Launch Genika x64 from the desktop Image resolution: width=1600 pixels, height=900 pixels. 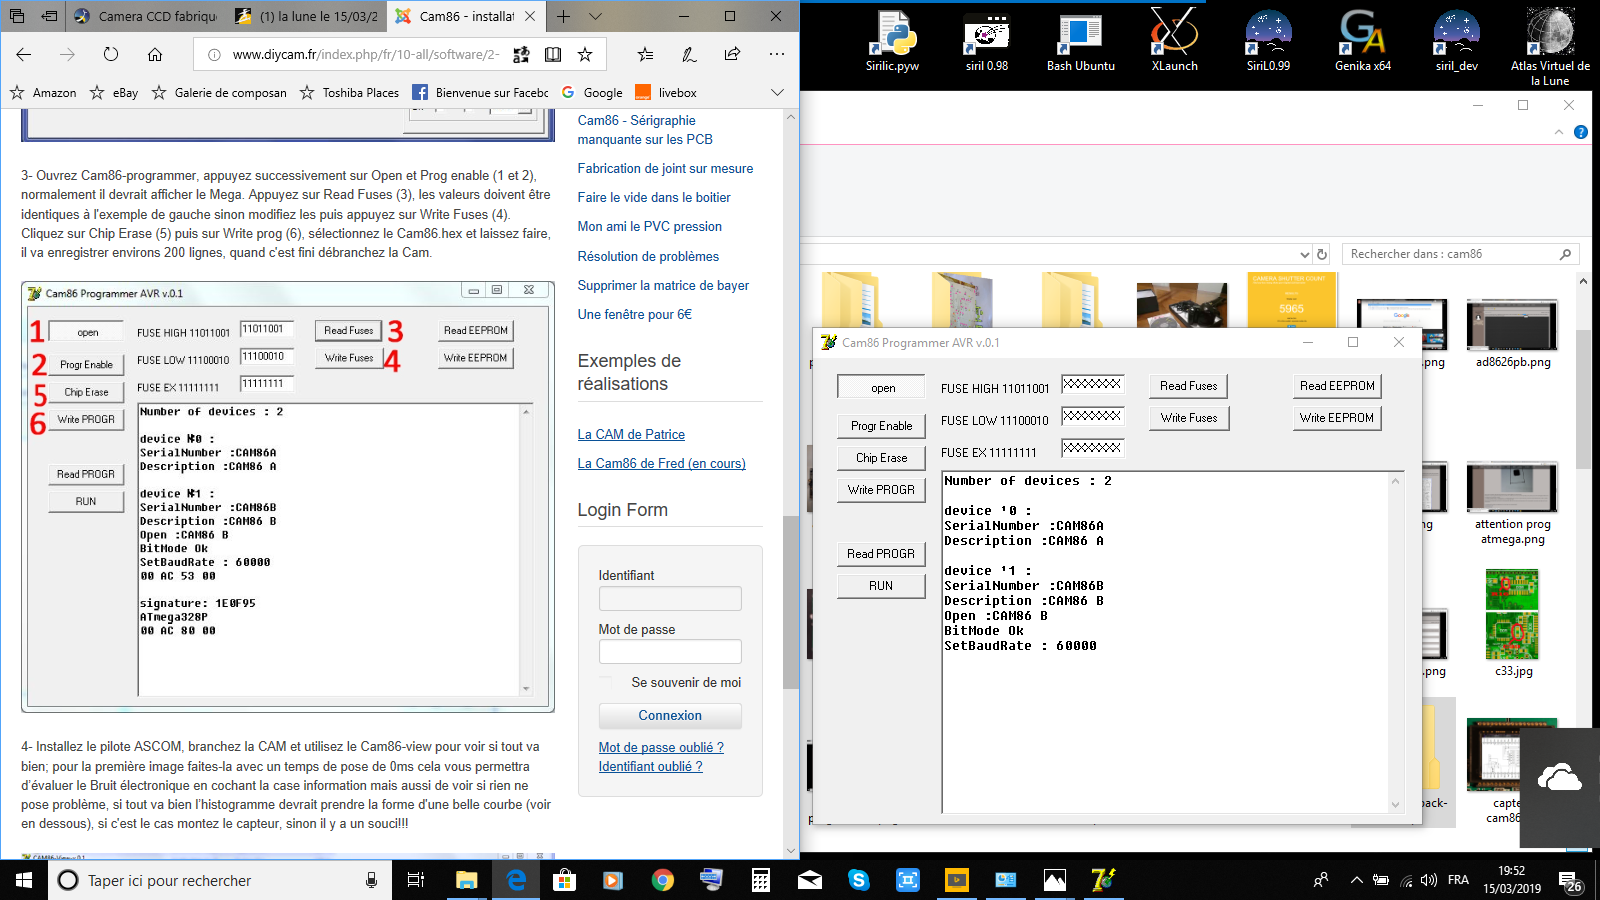pyautogui.click(x=1363, y=41)
